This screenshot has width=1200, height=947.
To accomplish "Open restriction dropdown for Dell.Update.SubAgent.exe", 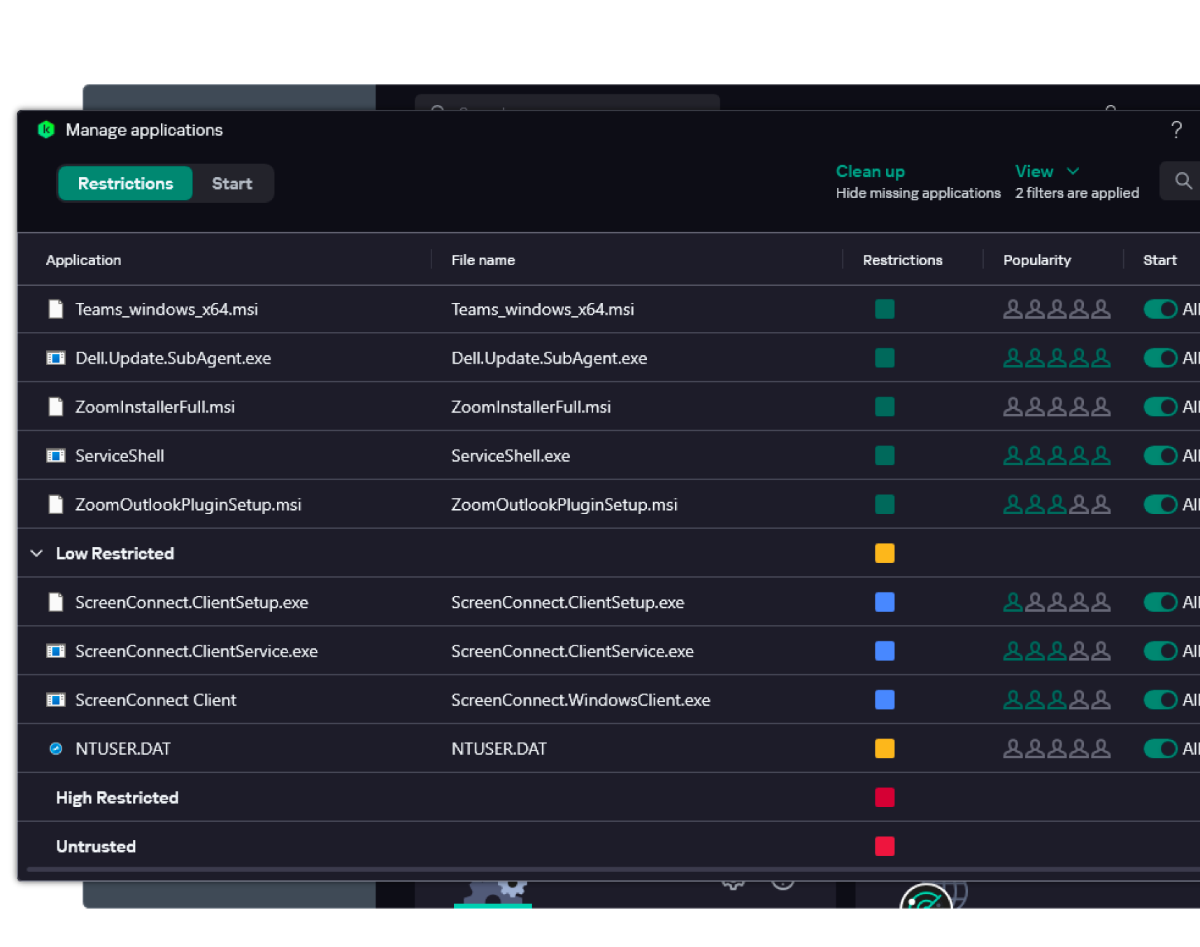I will (x=885, y=358).
